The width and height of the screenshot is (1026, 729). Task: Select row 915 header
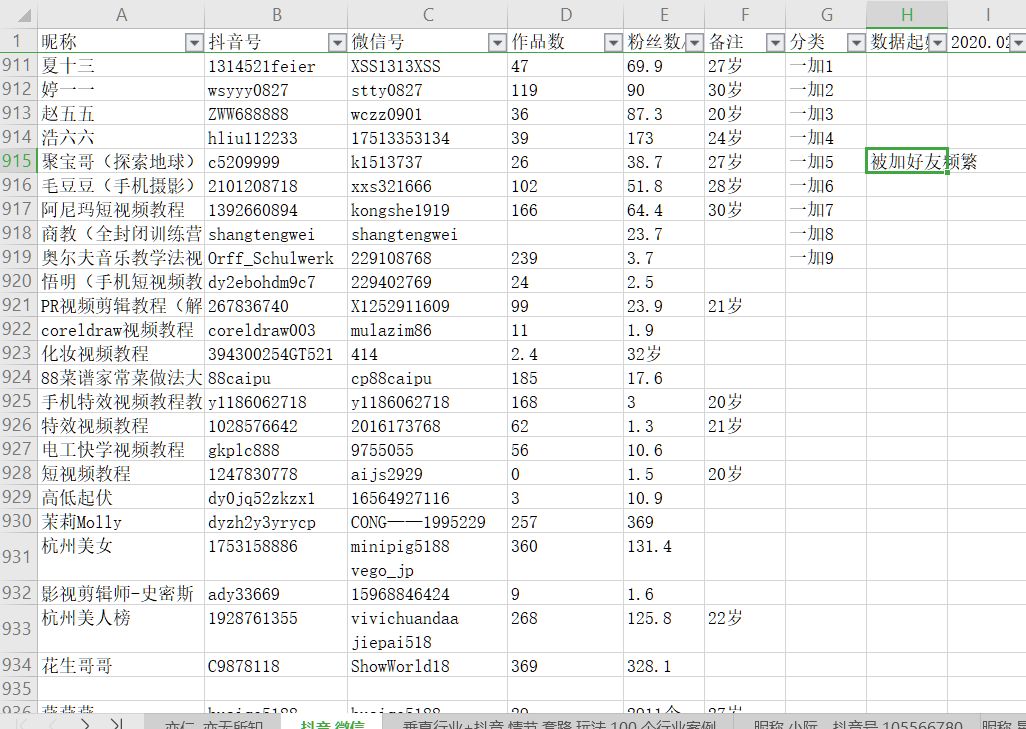[18, 161]
